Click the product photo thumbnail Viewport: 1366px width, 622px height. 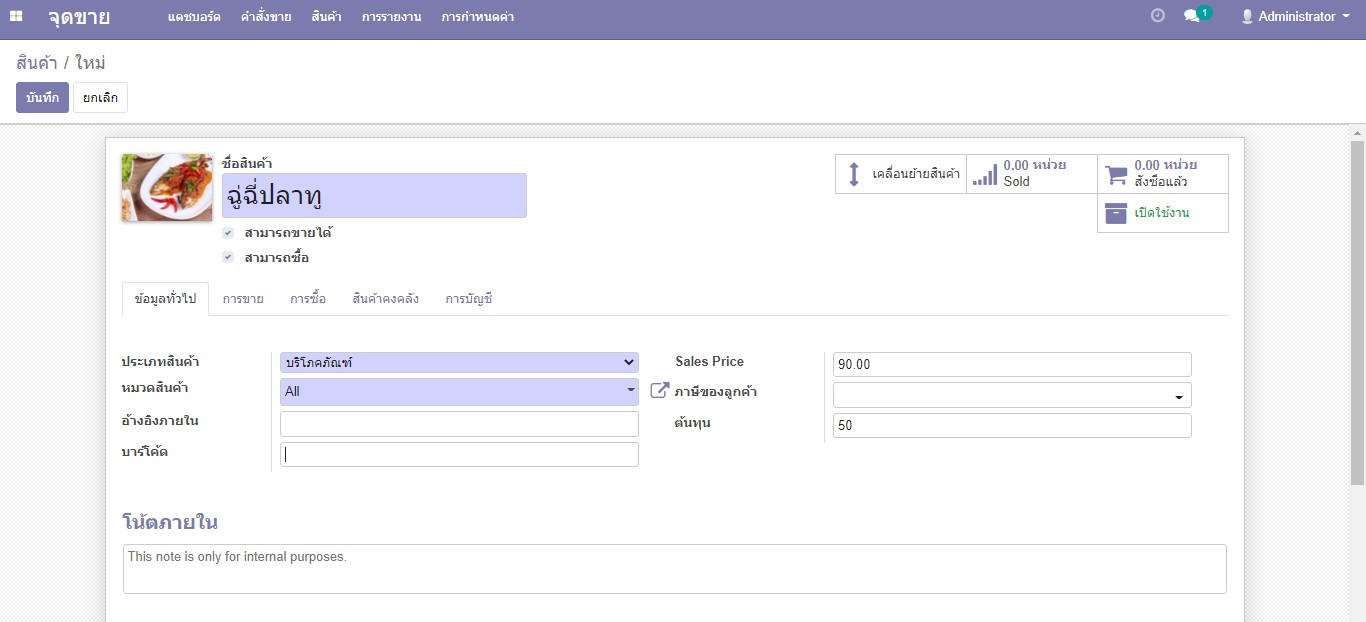[x=167, y=188]
